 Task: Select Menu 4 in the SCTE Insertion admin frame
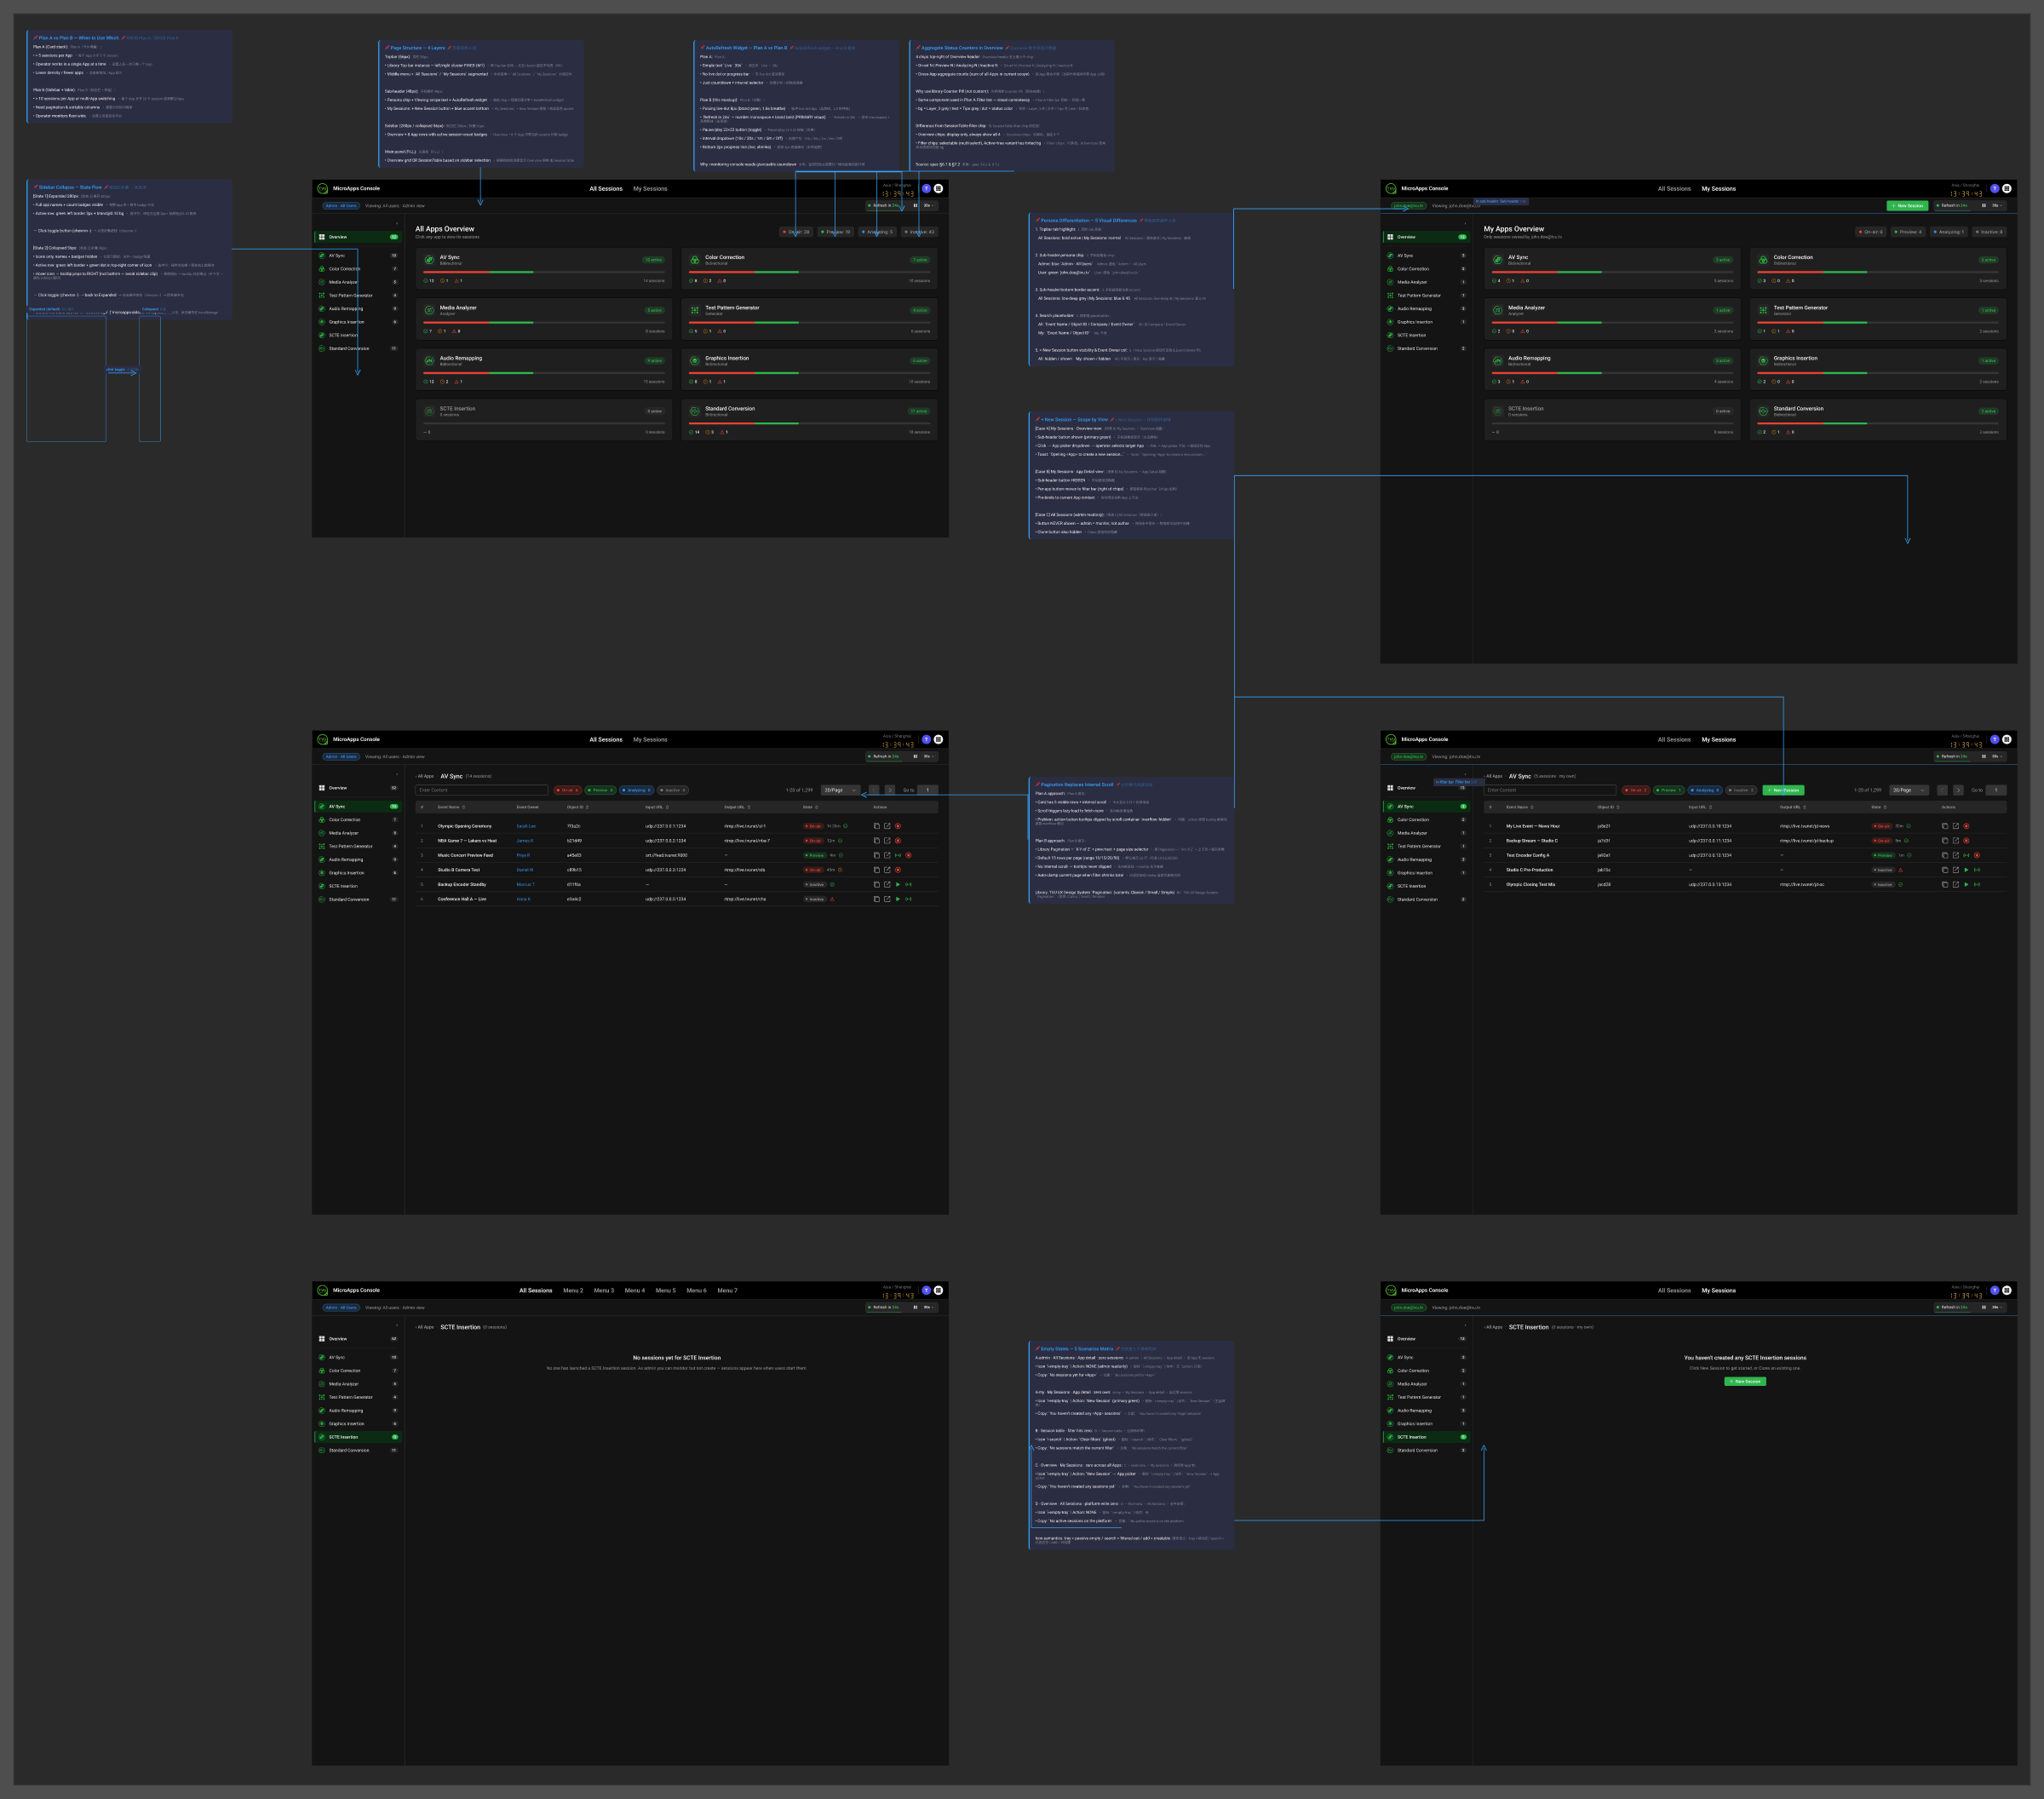pos(634,1290)
